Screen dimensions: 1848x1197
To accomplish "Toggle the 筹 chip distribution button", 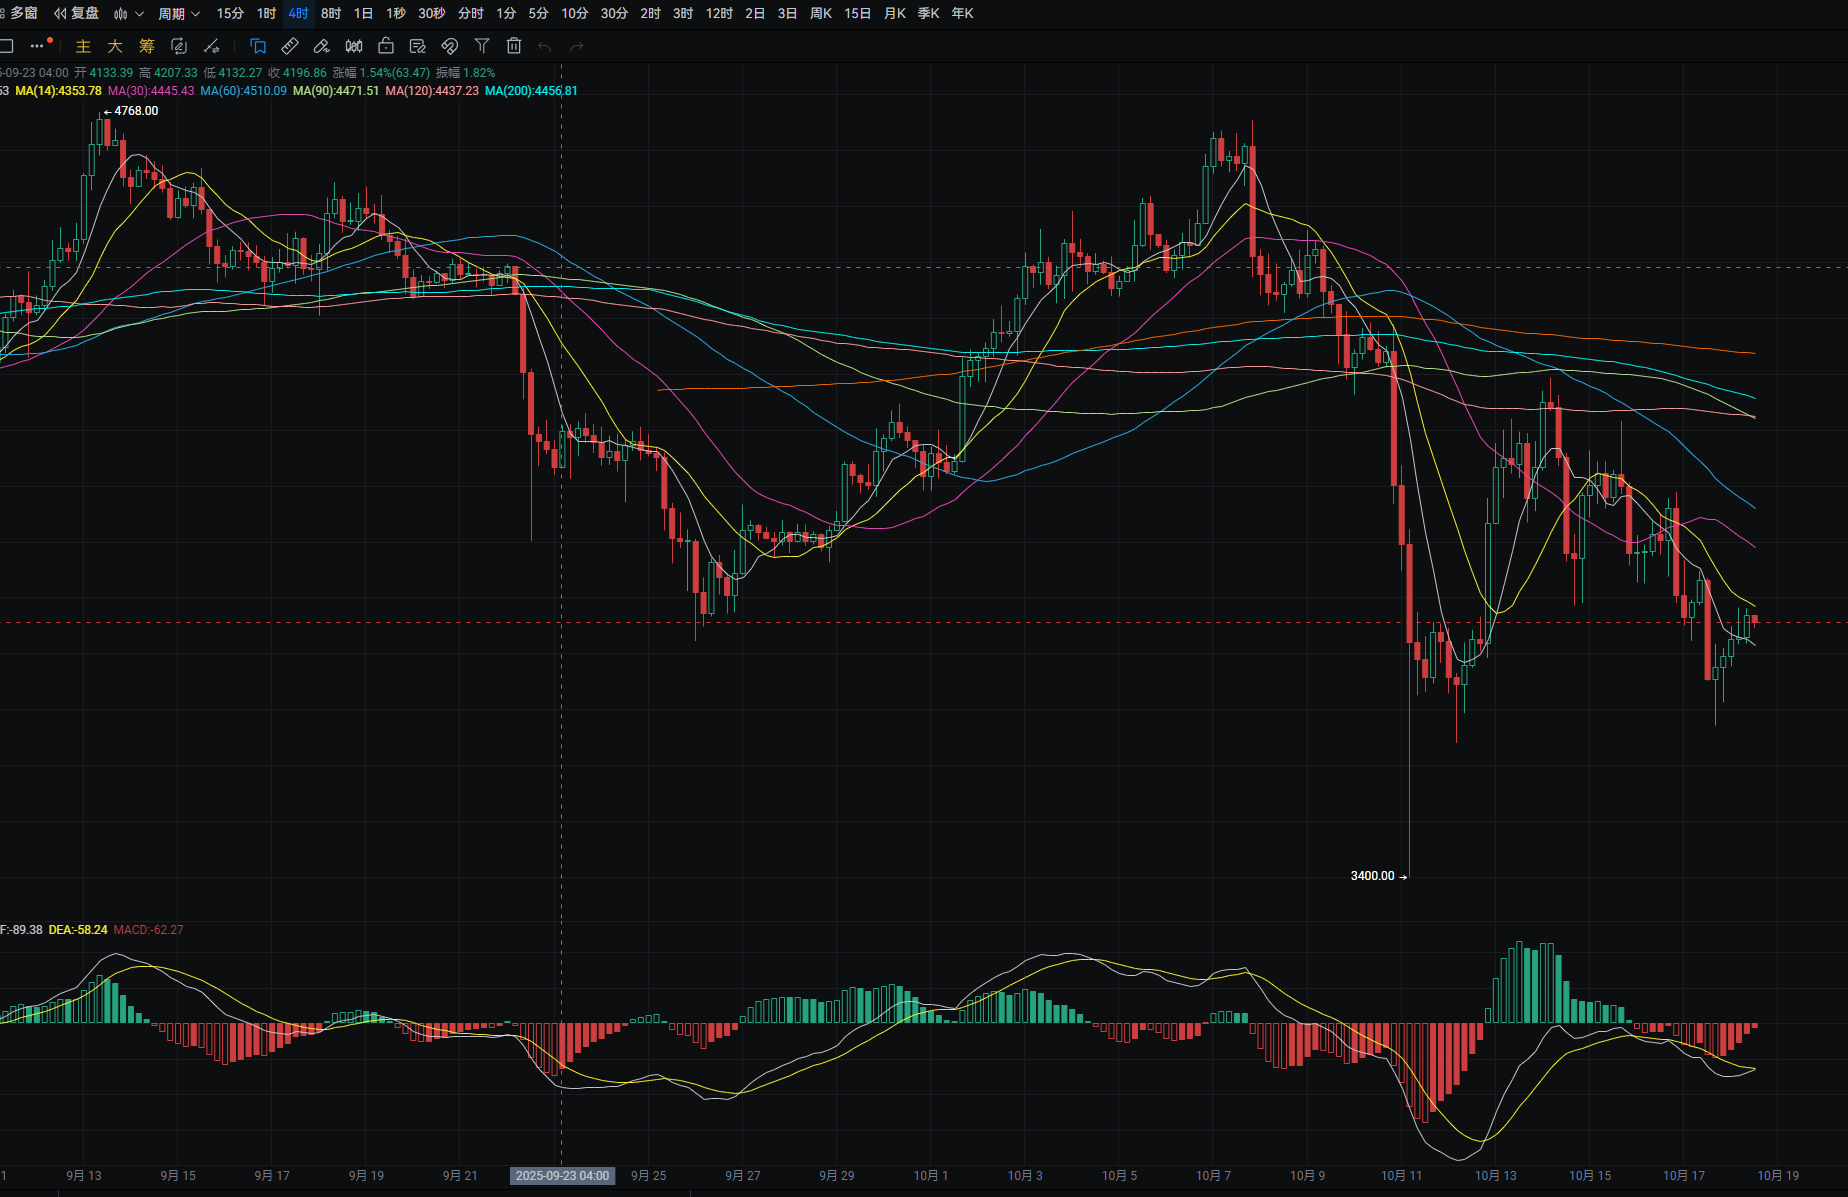I will tap(147, 46).
